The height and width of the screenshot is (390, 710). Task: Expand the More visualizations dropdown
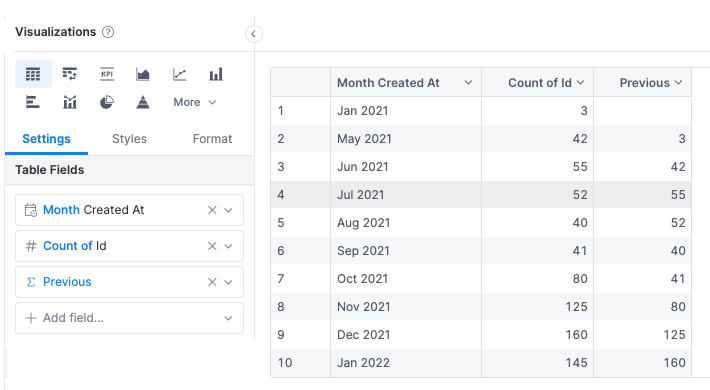195,102
